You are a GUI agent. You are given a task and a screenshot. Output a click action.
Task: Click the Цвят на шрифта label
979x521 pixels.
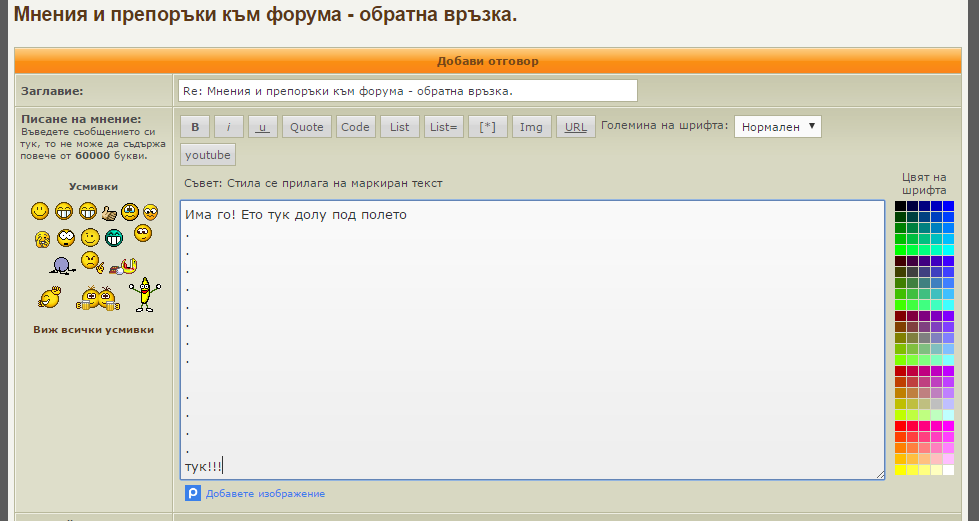coord(924,184)
